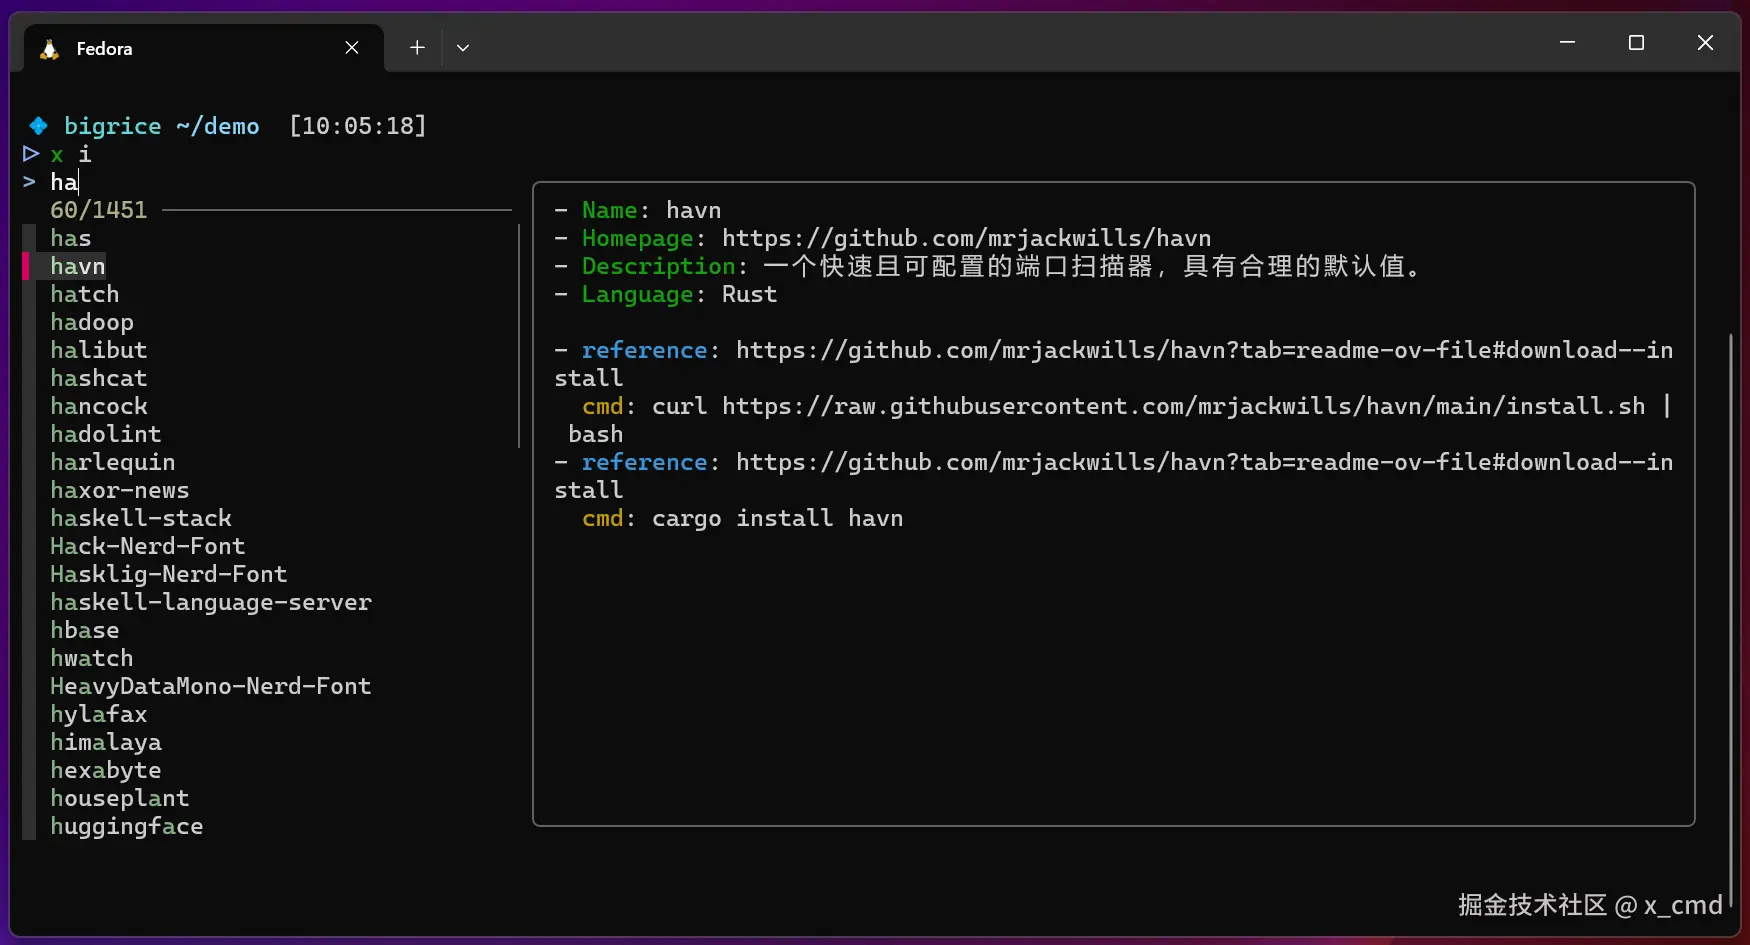The width and height of the screenshot is (1750, 945).
Task: Open the havn Homepage GitHub URL
Action: (967, 238)
